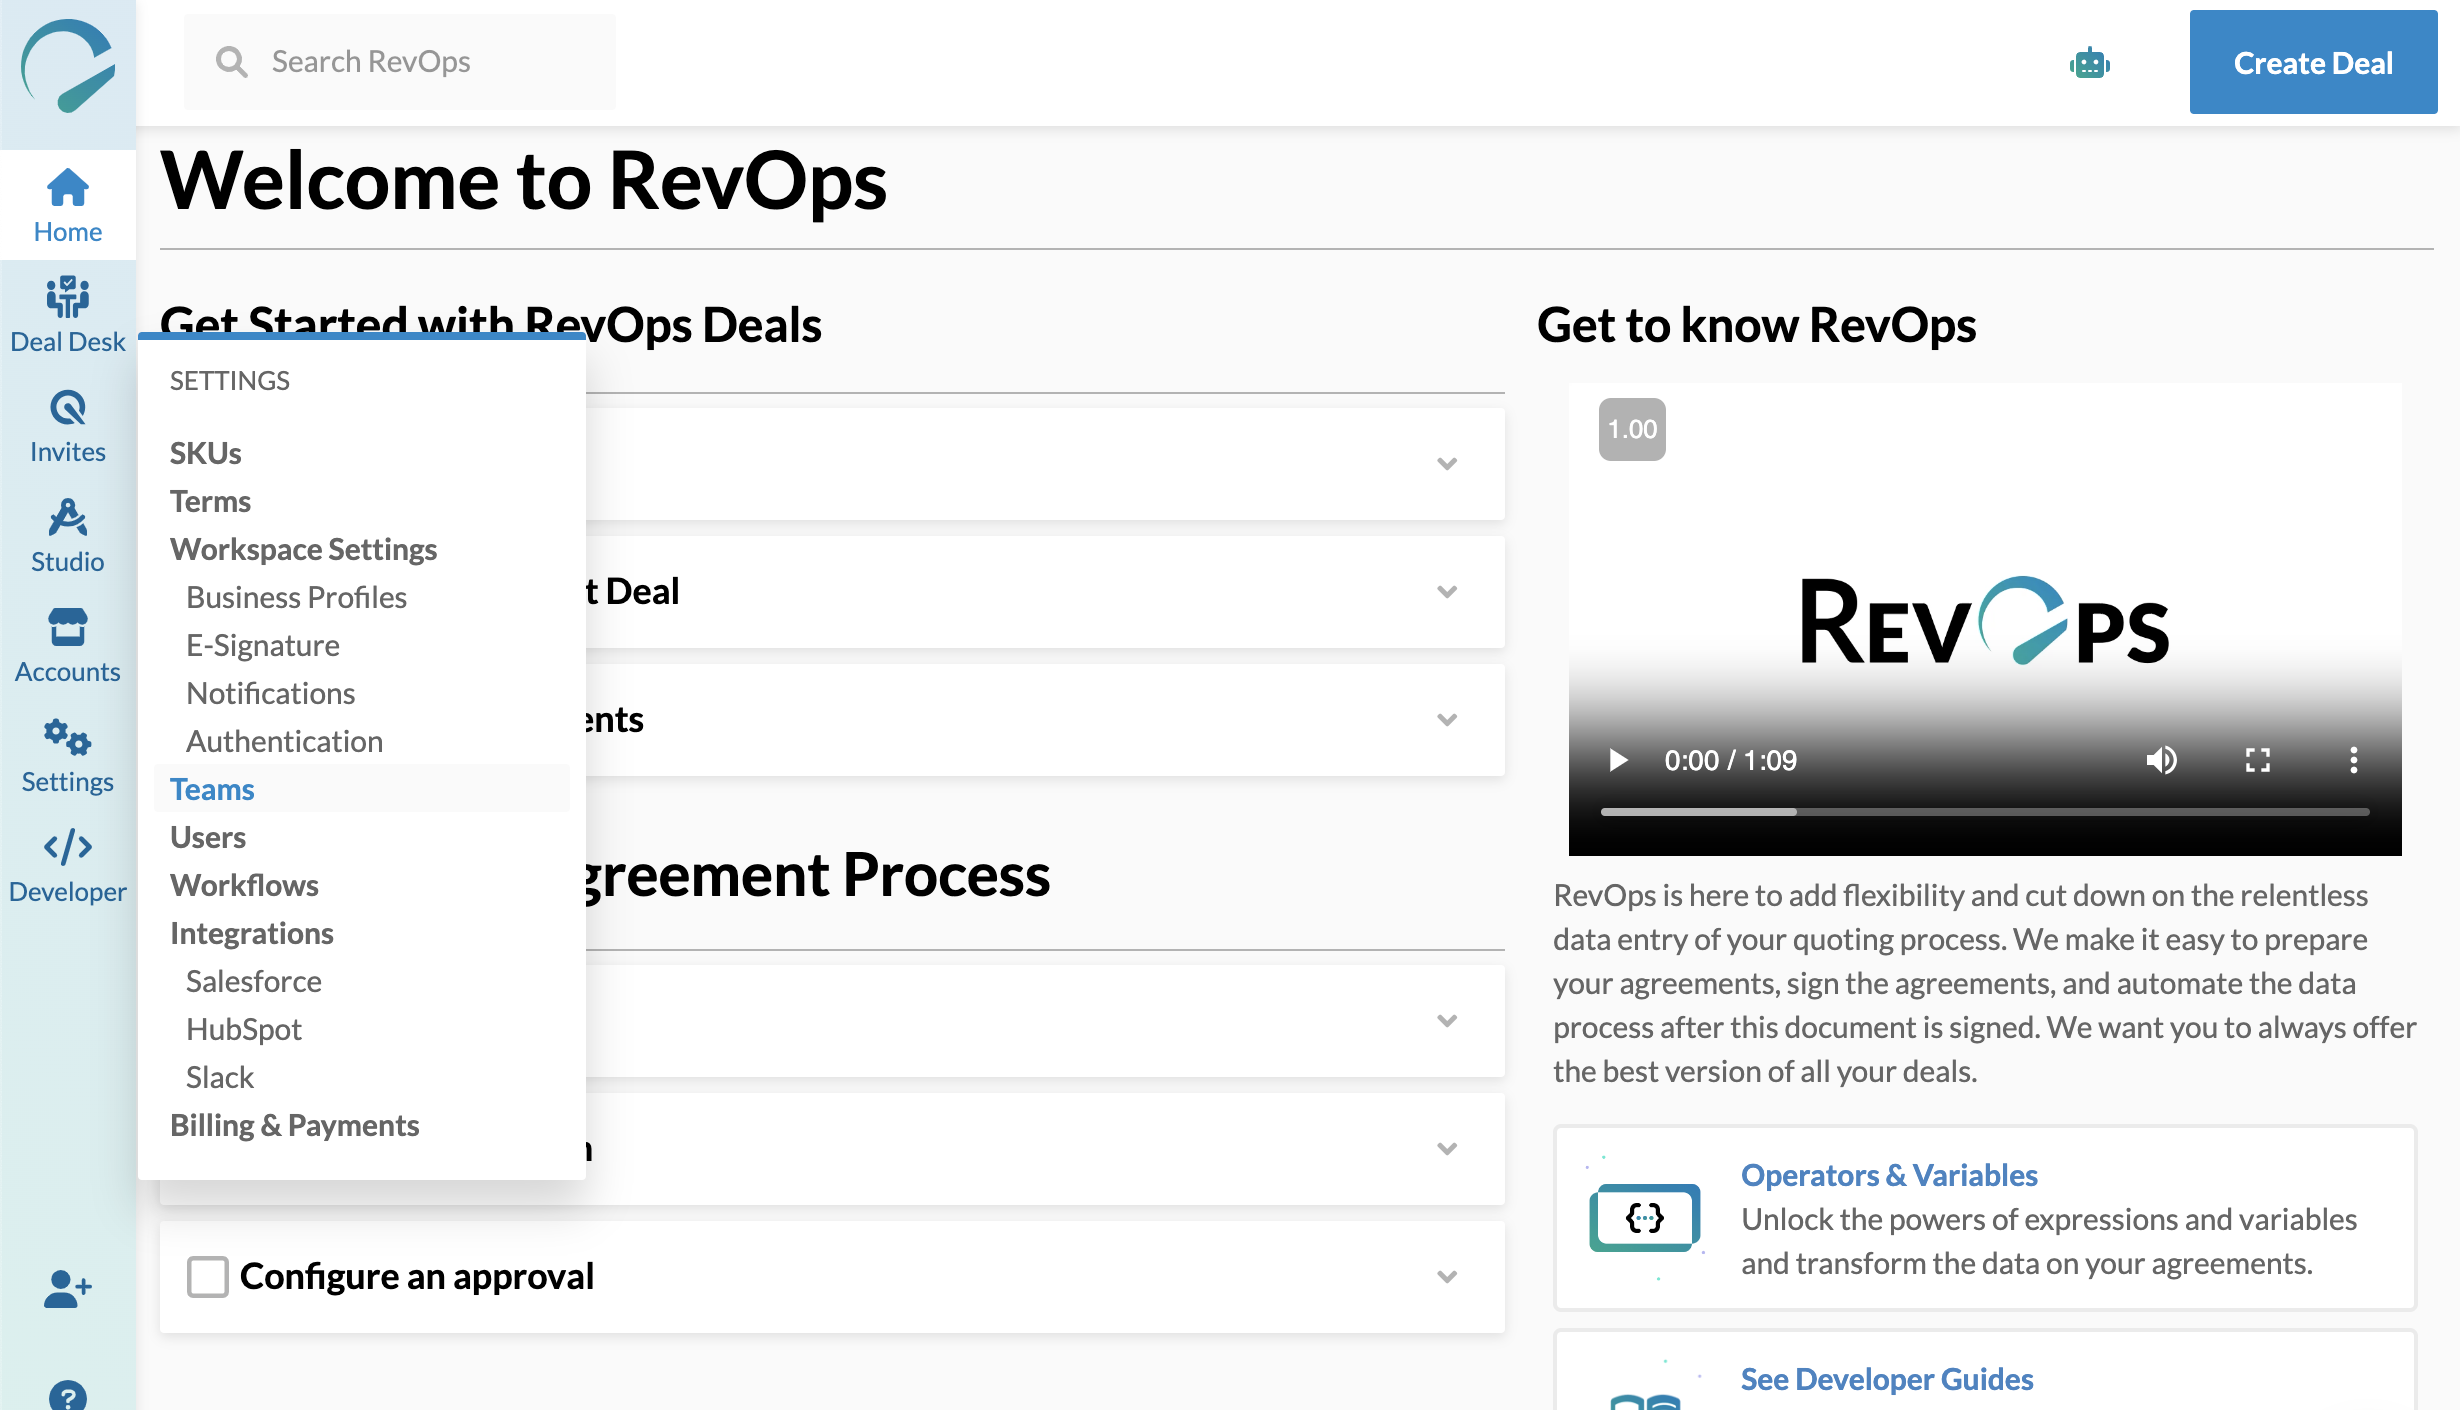Open the chatbot assistant icon
The image size is (2460, 1410).
tap(2090, 63)
